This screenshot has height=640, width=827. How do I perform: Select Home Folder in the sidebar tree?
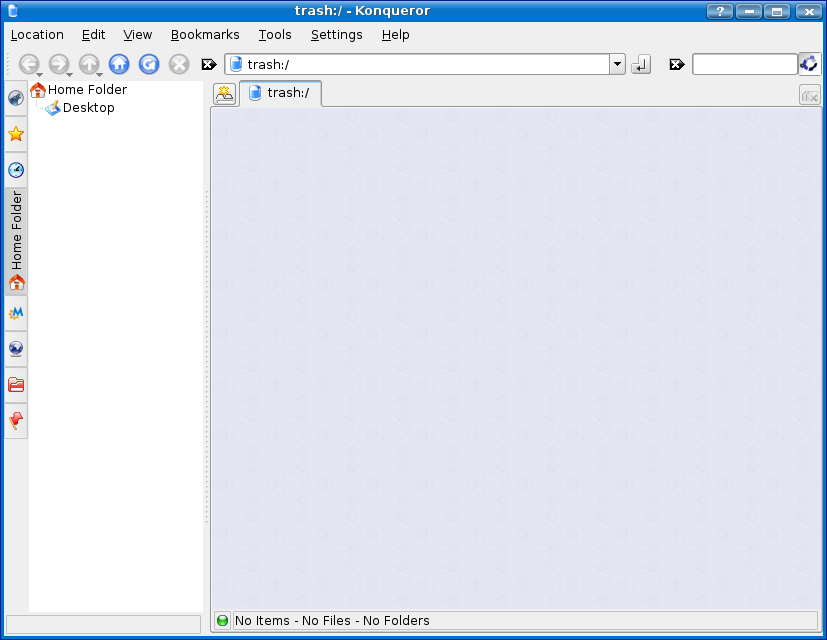click(x=87, y=90)
